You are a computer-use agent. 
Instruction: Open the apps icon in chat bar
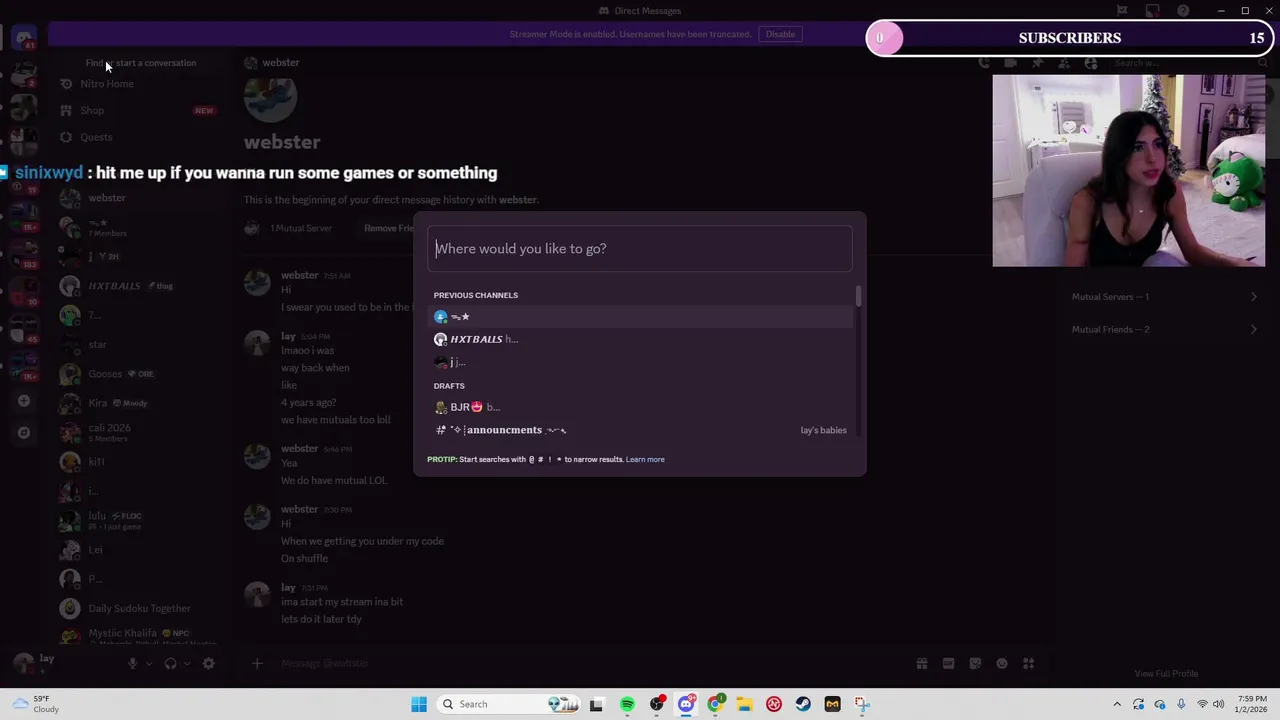1028,663
